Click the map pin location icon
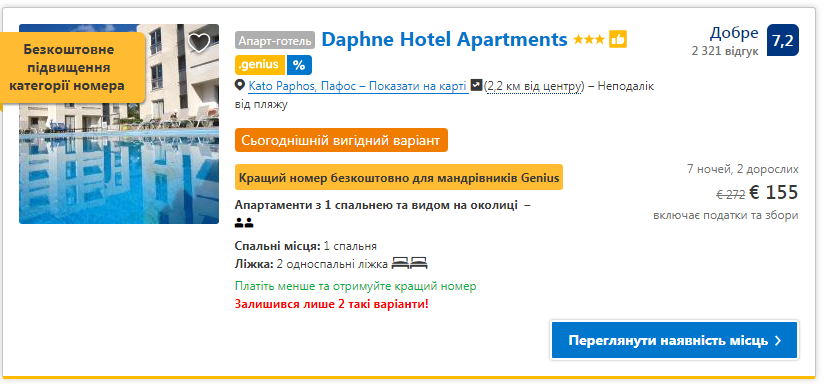Viewport: 824px width, 384px height. pyautogui.click(x=240, y=86)
